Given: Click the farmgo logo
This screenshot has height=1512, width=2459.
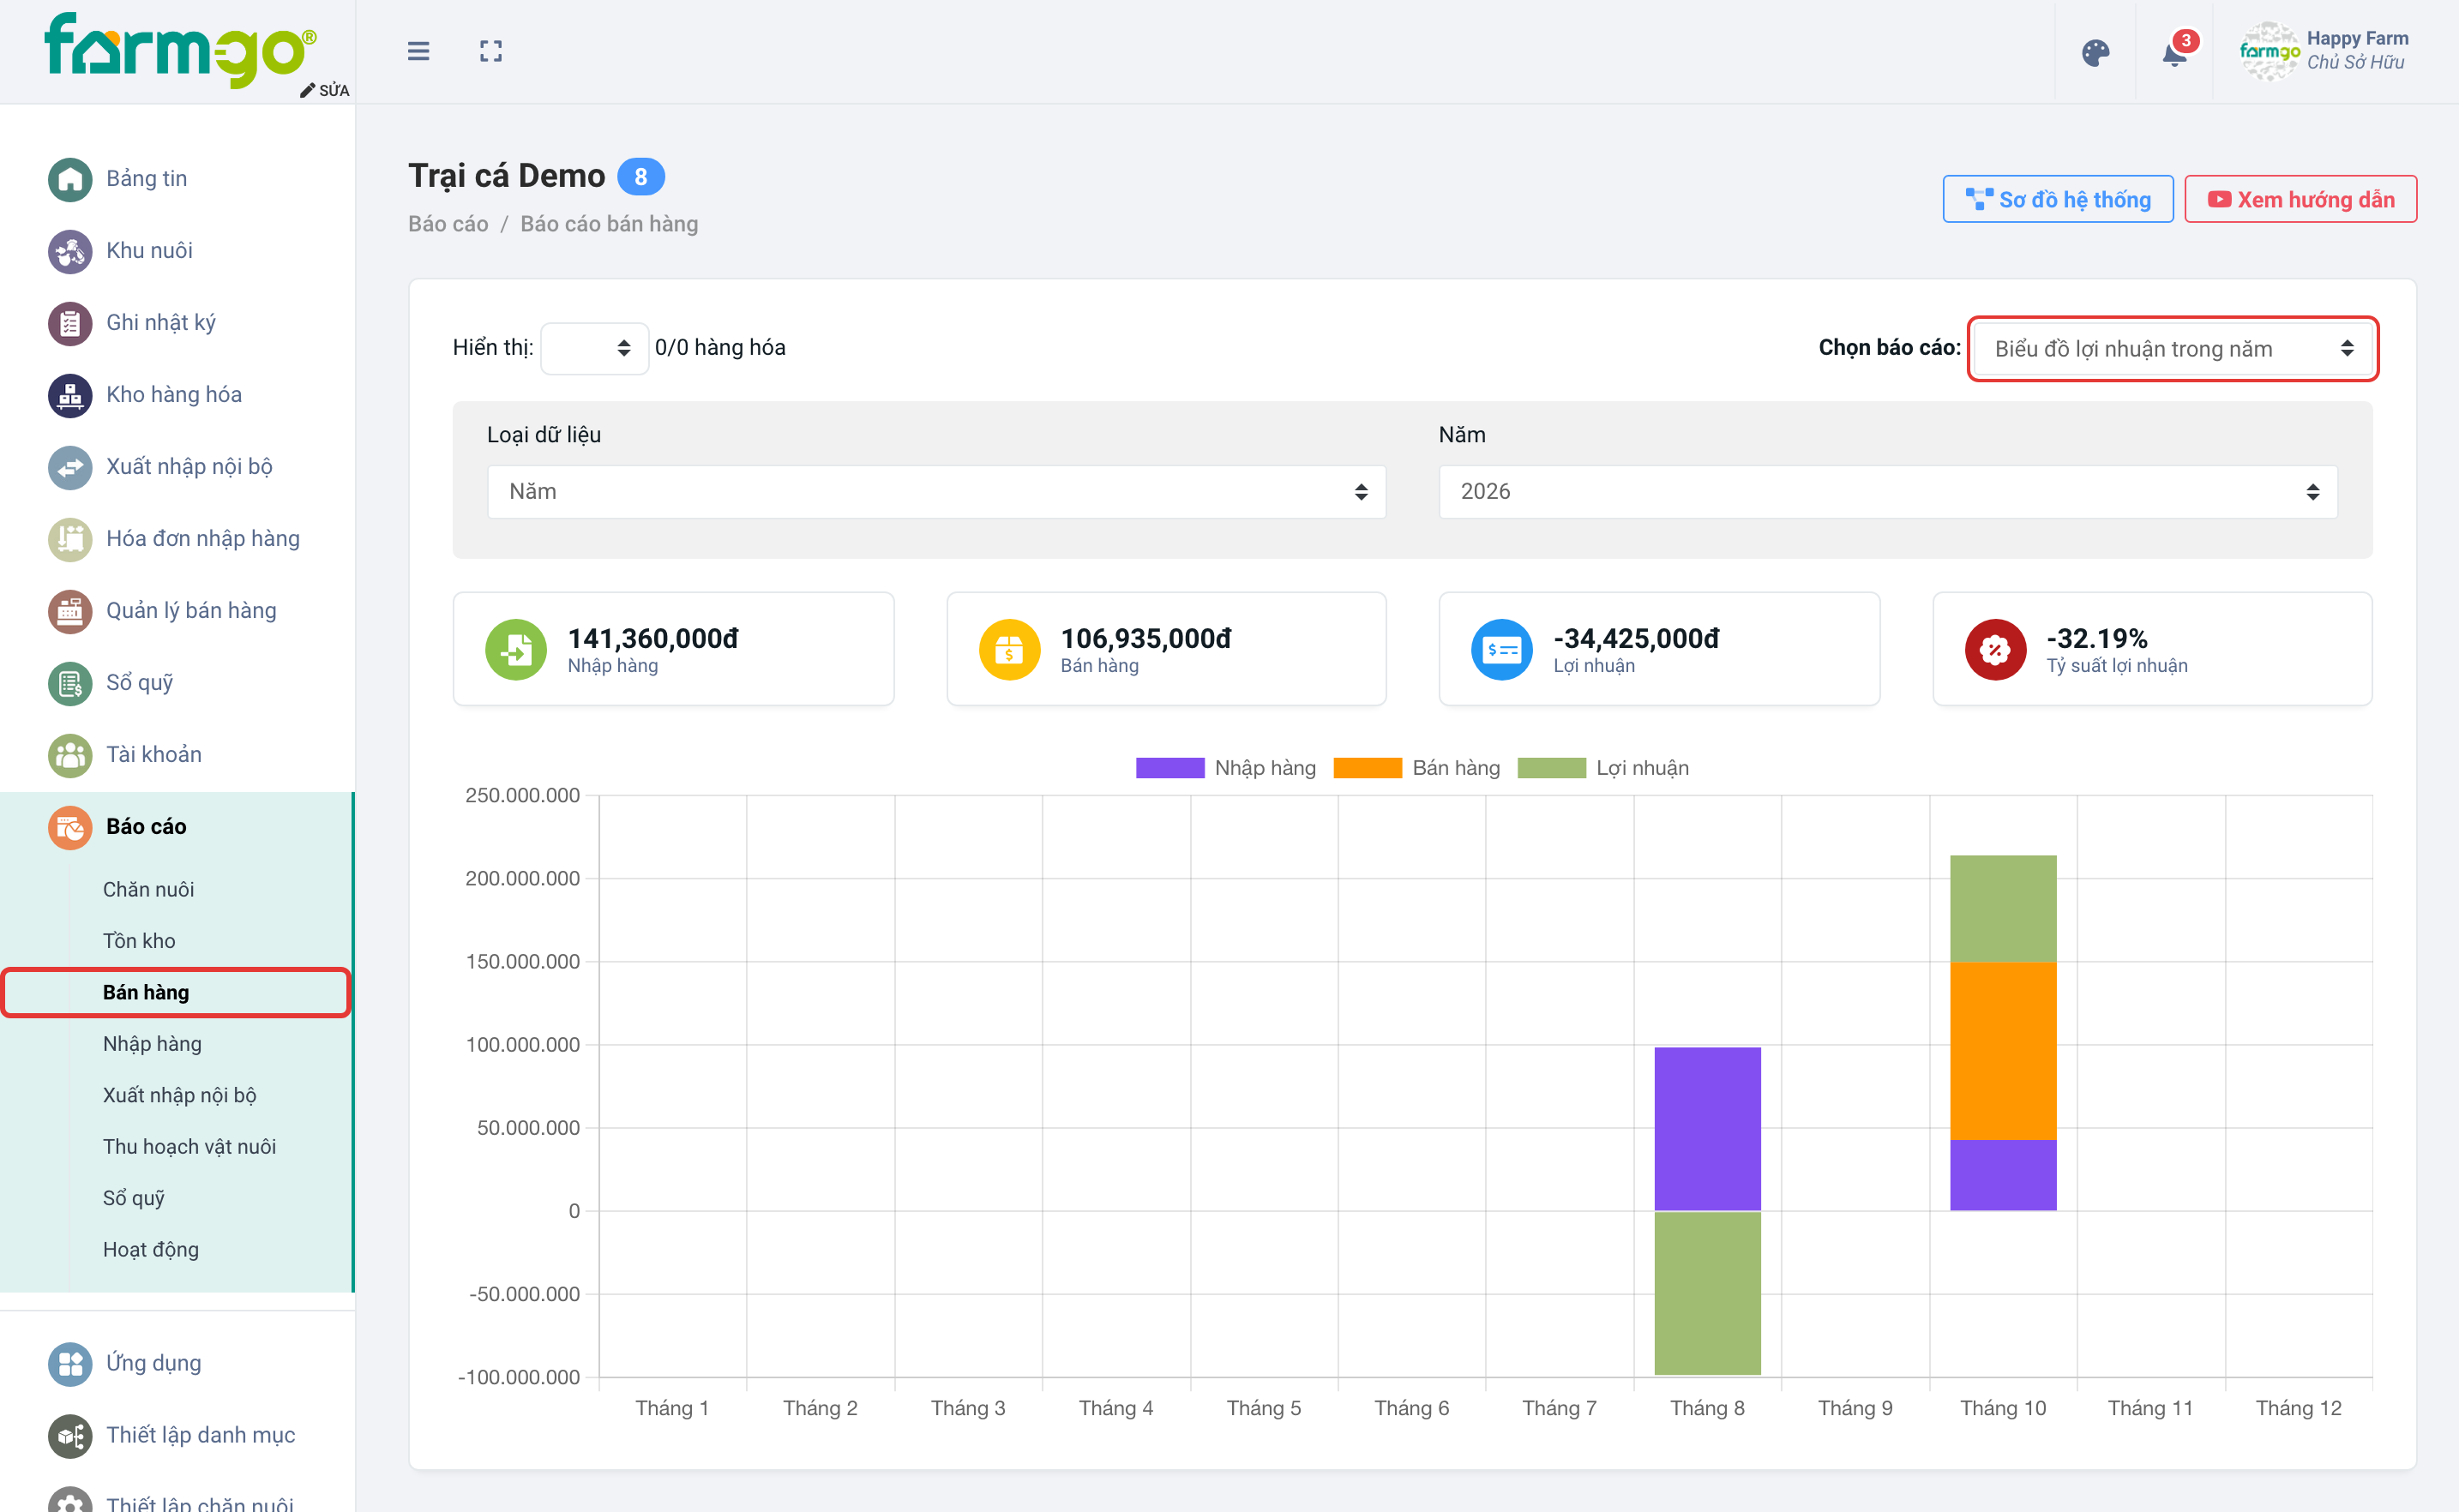Looking at the screenshot, I should pyautogui.click(x=180, y=50).
